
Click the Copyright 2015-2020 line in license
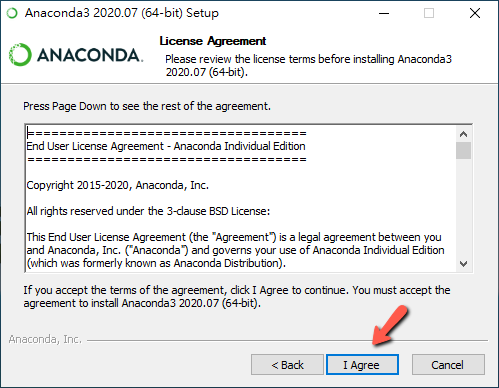pos(118,185)
